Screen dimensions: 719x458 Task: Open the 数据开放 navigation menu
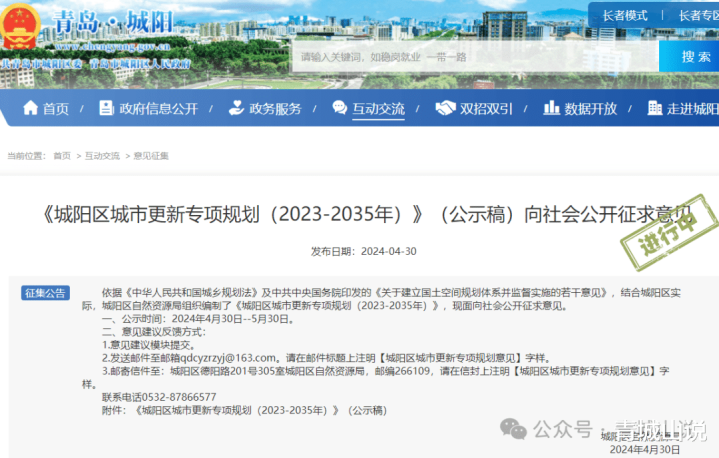pyautogui.click(x=591, y=109)
